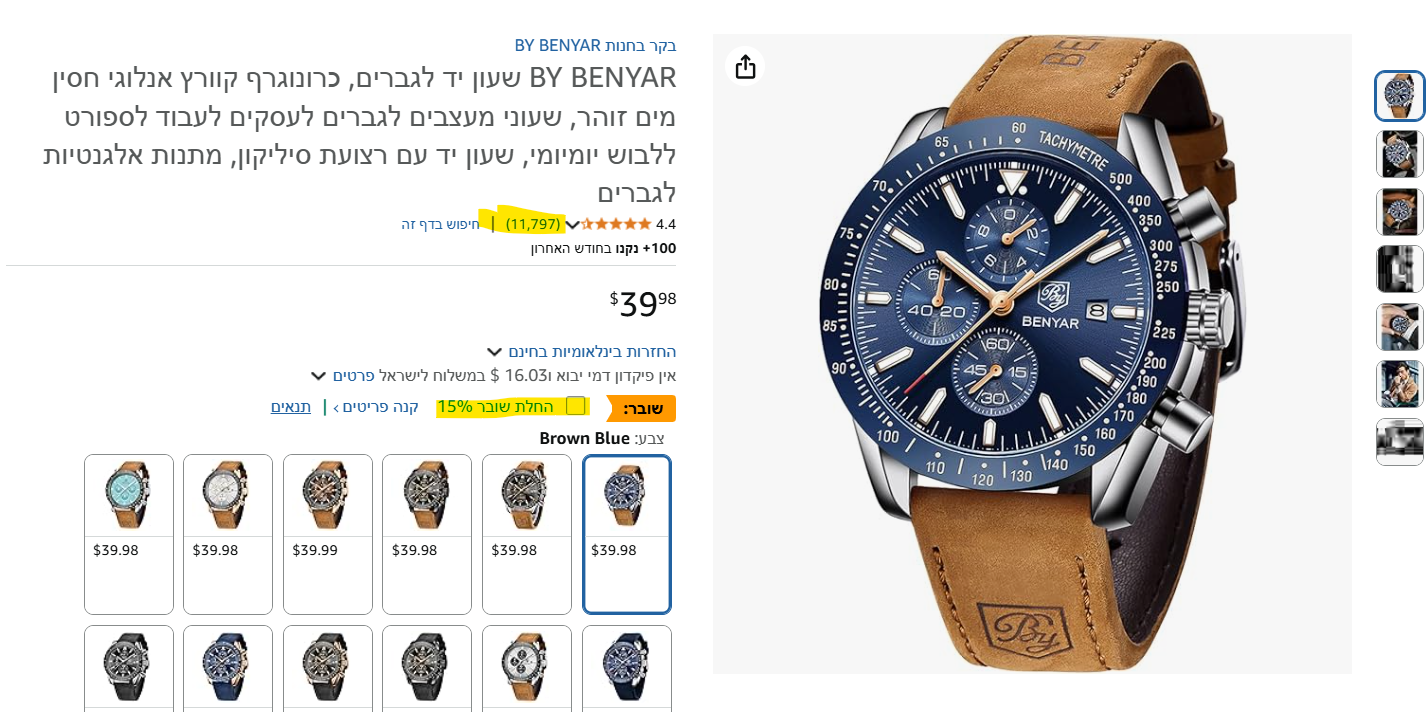Click the share icon on product image

pos(745,67)
